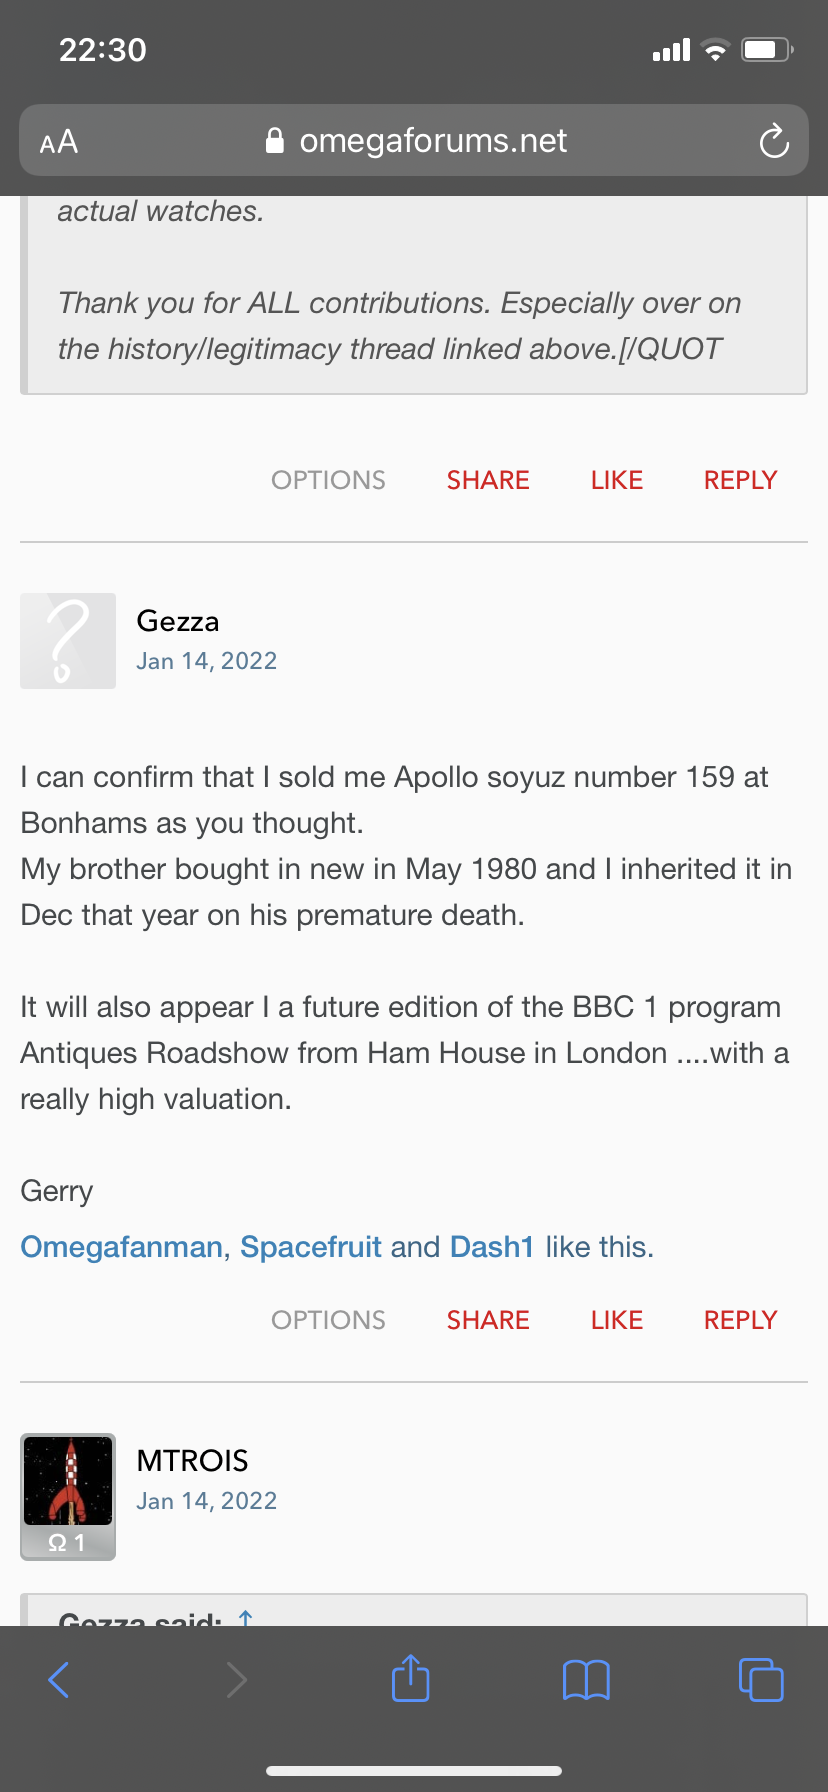Image resolution: width=828 pixels, height=1792 pixels.
Task: Open the Safari tabs overview icon
Action: [x=760, y=1679]
